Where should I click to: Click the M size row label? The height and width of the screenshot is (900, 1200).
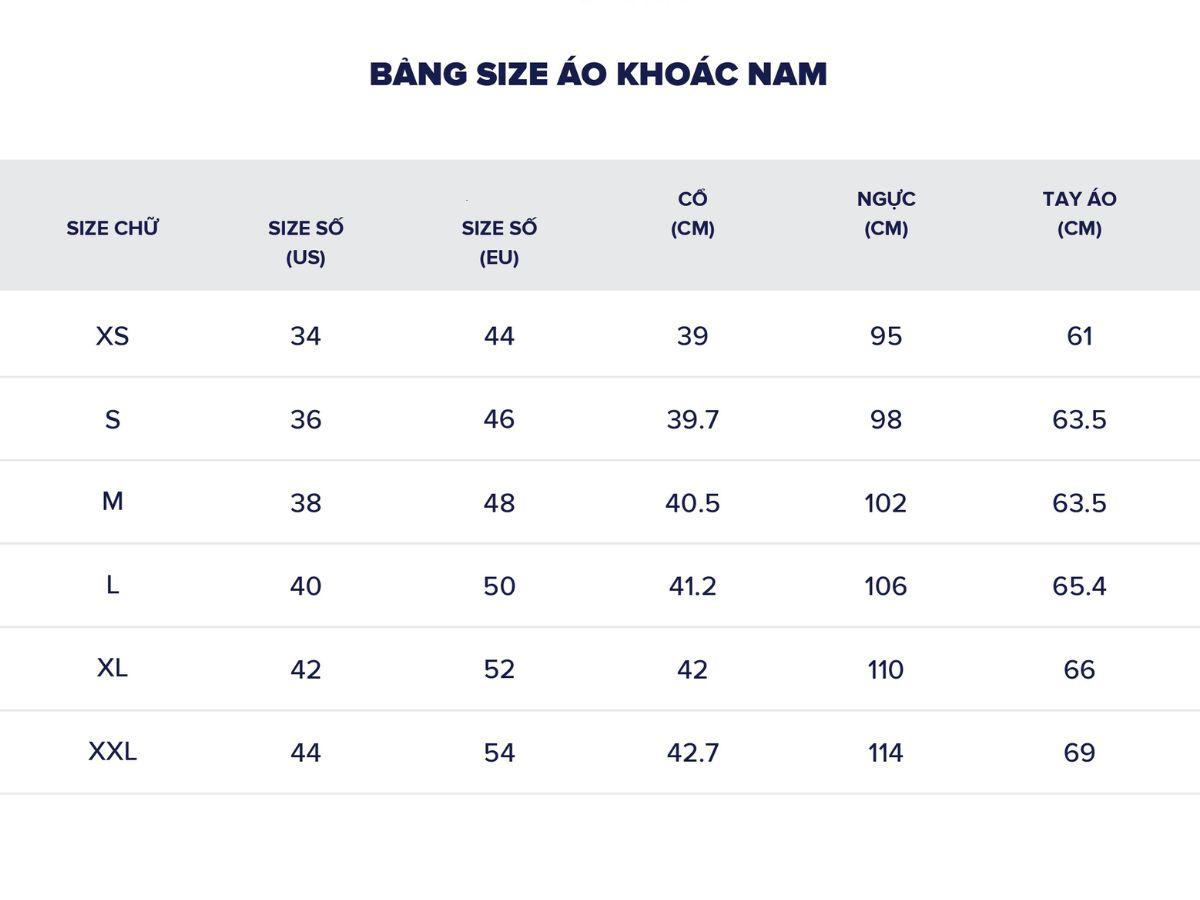point(113,502)
